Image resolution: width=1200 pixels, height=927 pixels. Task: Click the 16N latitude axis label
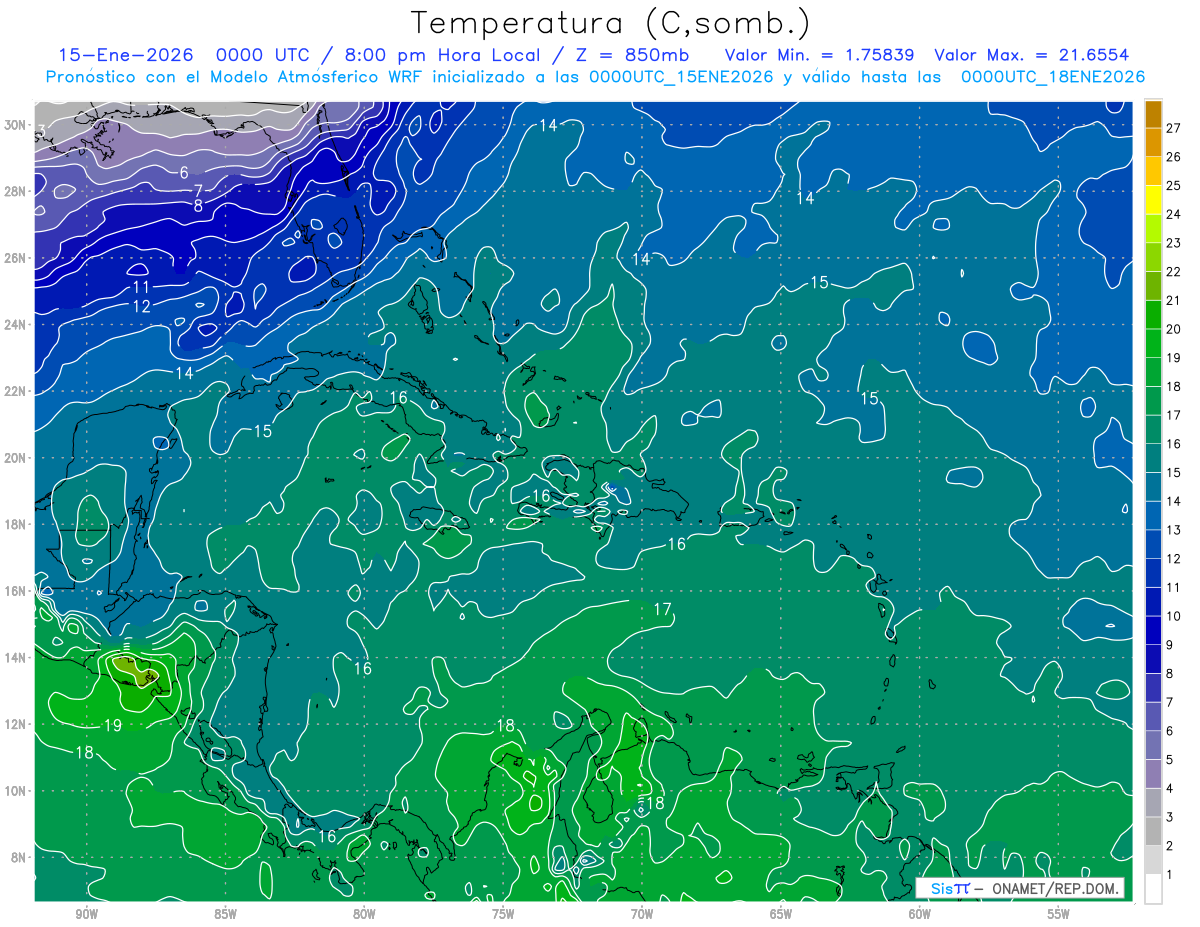pos(15,591)
